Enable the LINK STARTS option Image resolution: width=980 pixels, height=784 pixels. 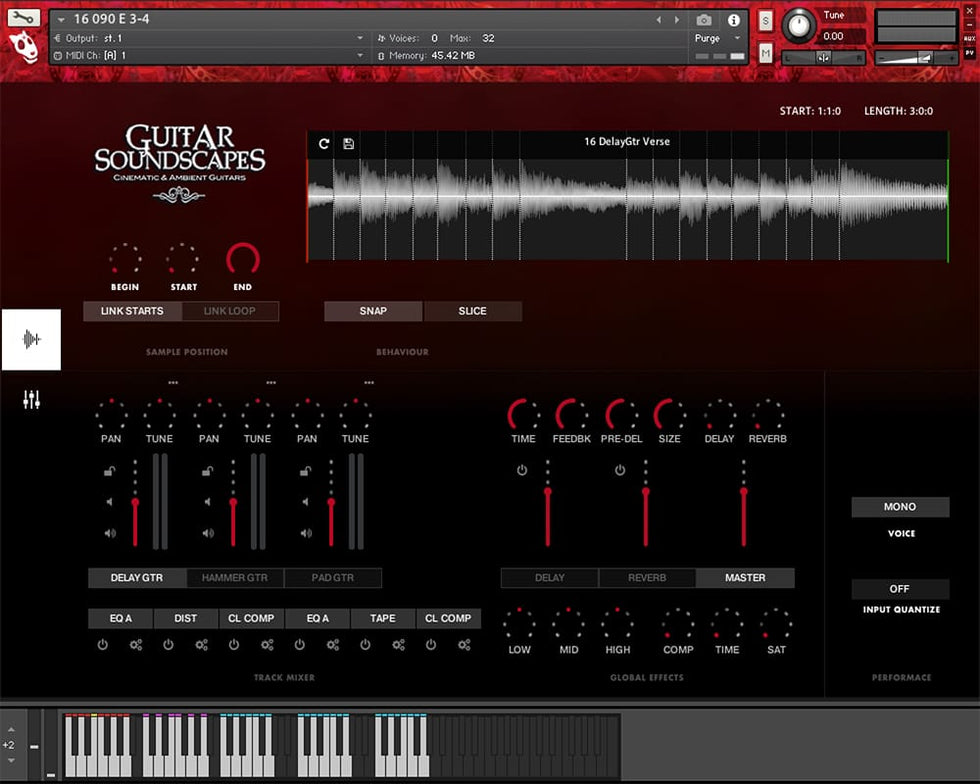(132, 311)
